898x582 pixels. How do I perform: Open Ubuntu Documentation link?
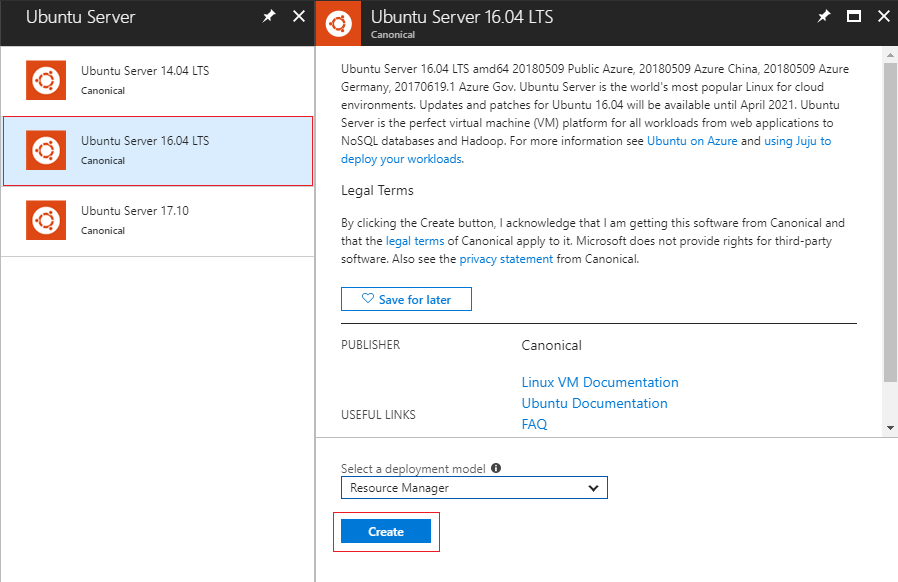point(594,403)
